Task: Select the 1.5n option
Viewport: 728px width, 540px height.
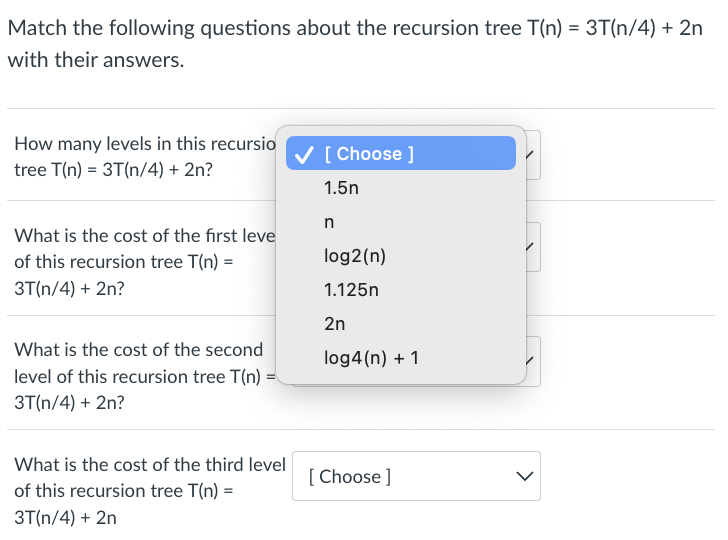Action: (341, 187)
